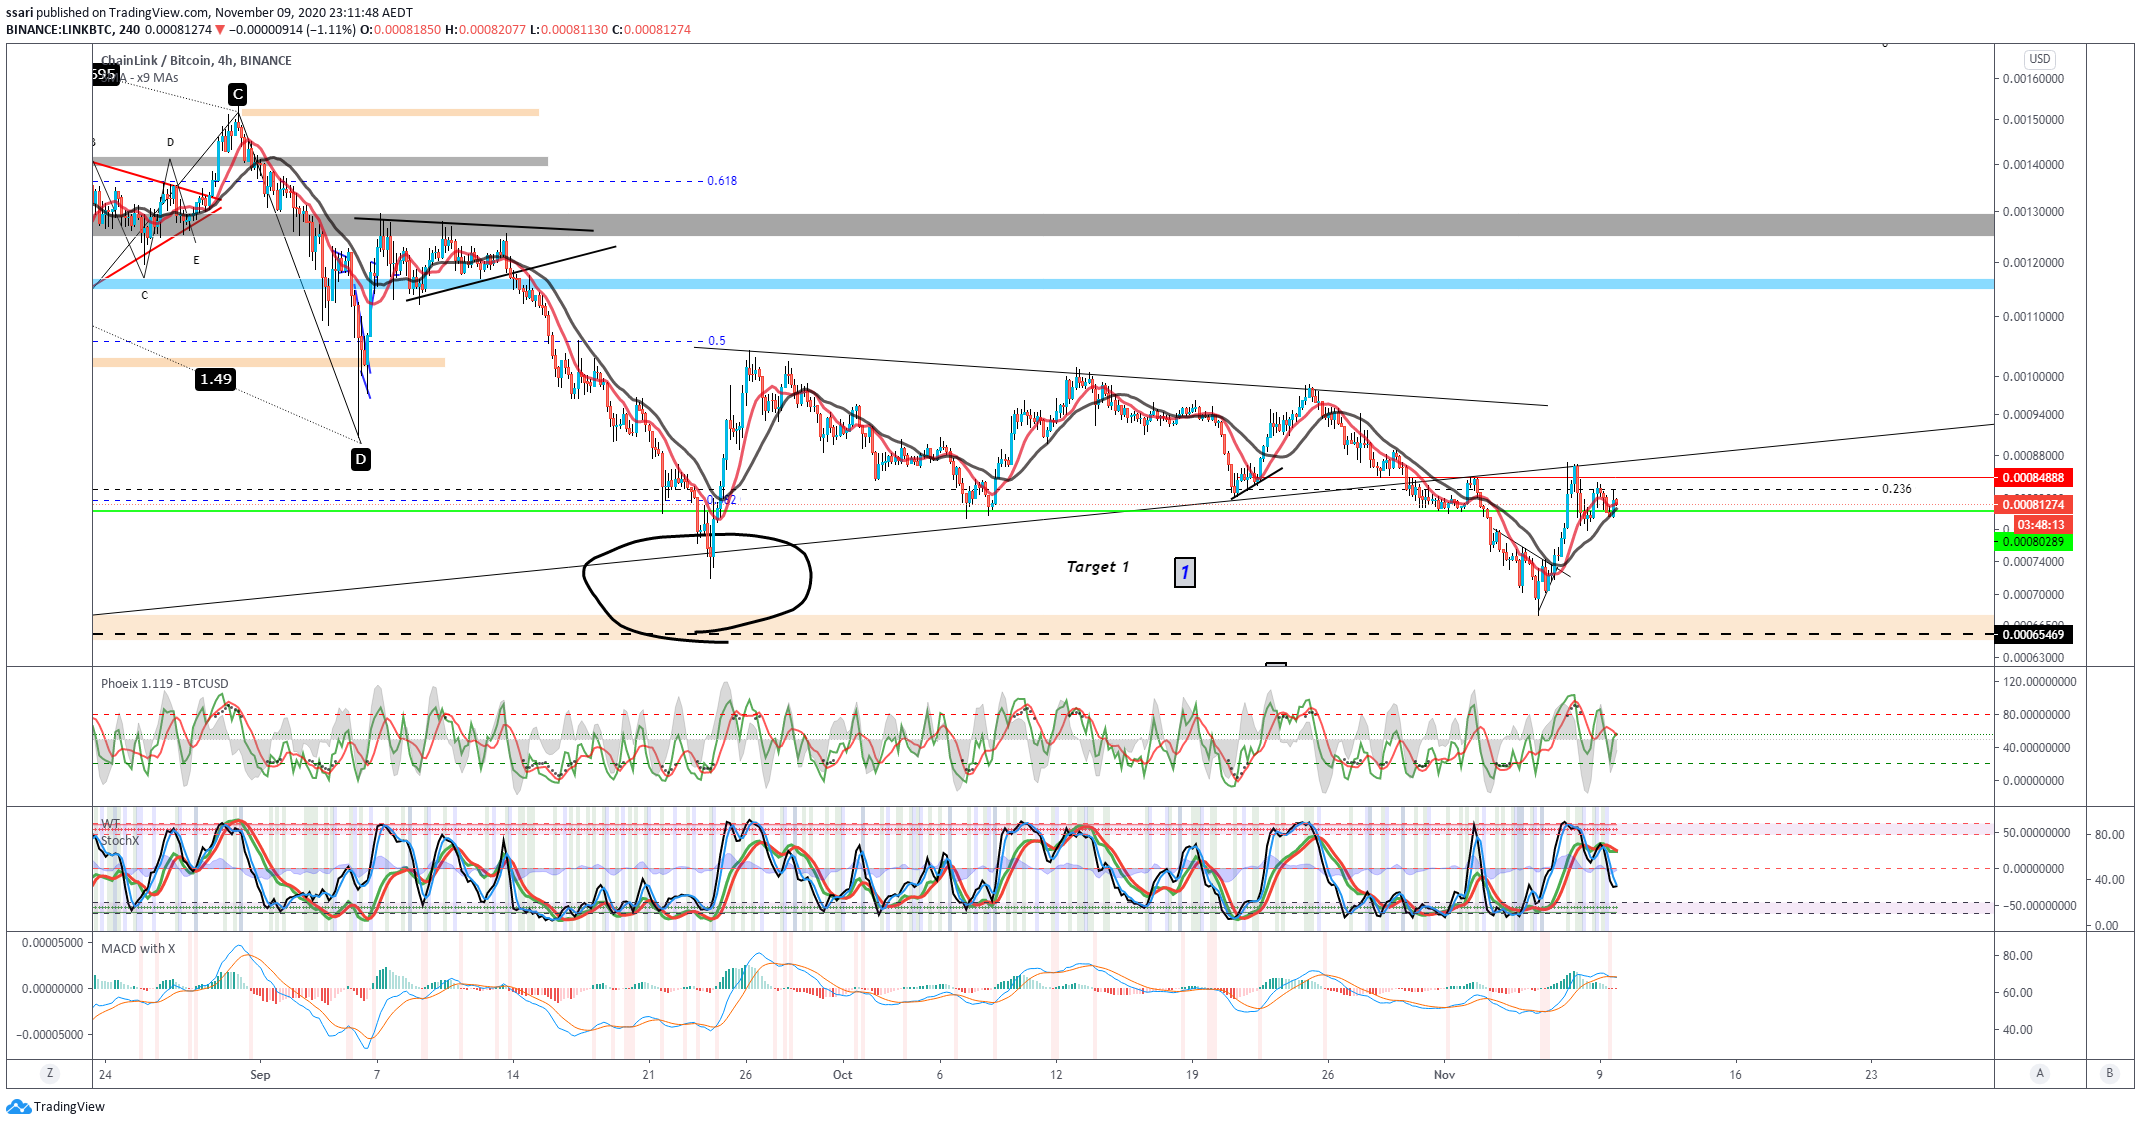Click the BINANCE:LINKBTC, 240 header text
This screenshot has width=2141, height=1125.
click(x=73, y=30)
